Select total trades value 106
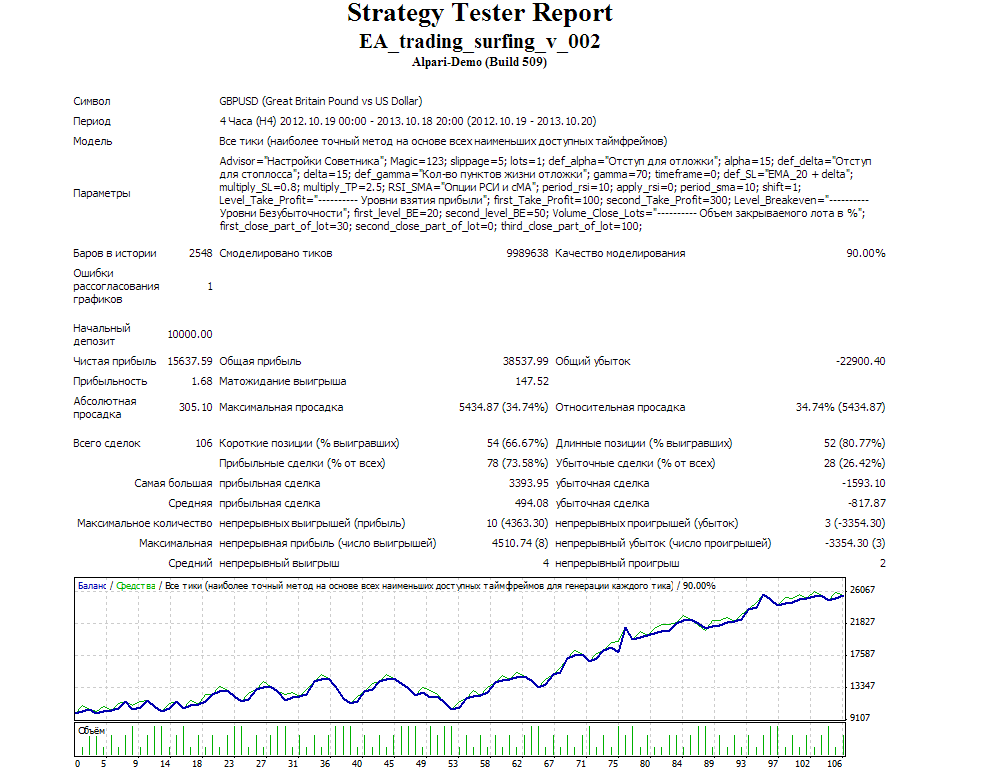The image size is (1000, 775). 203,443
